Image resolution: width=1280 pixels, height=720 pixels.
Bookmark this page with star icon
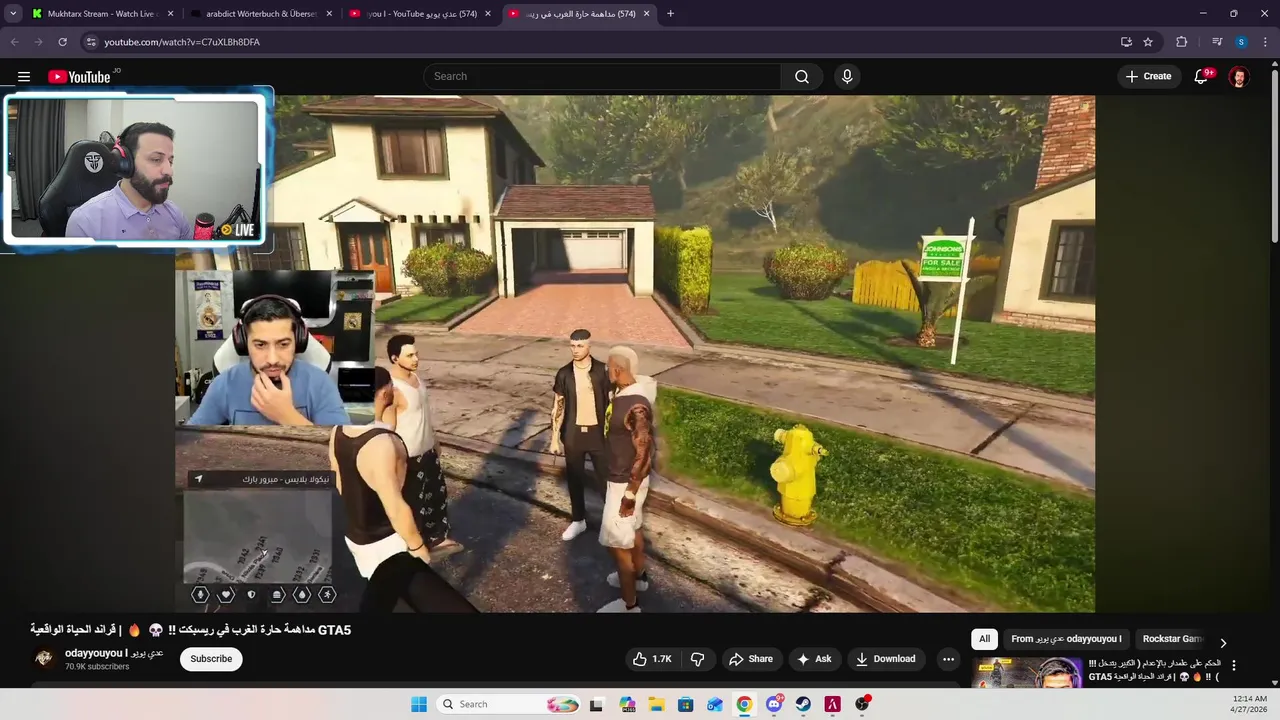point(1148,42)
